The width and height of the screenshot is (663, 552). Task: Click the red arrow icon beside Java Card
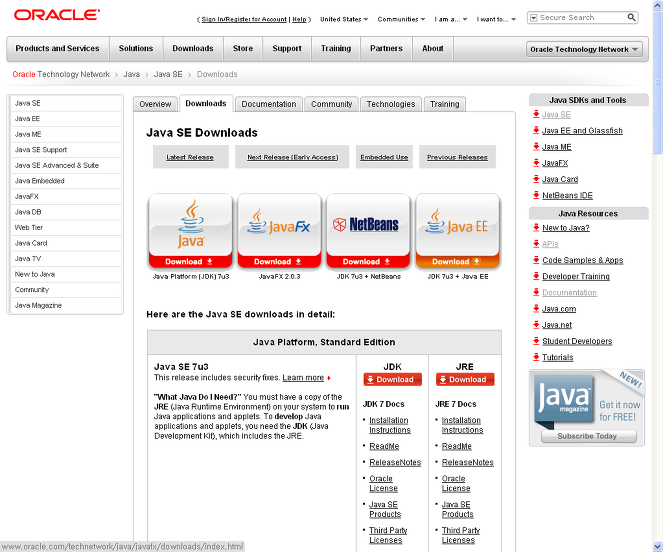click(x=536, y=179)
